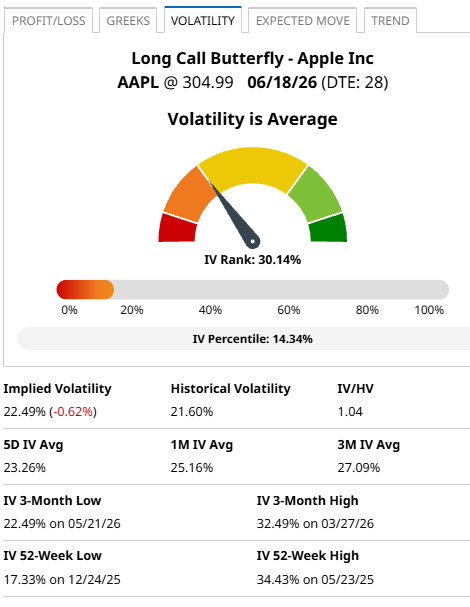Click the orange gauge segment
The height and width of the screenshot is (607, 470).
[x=189, y=194]
